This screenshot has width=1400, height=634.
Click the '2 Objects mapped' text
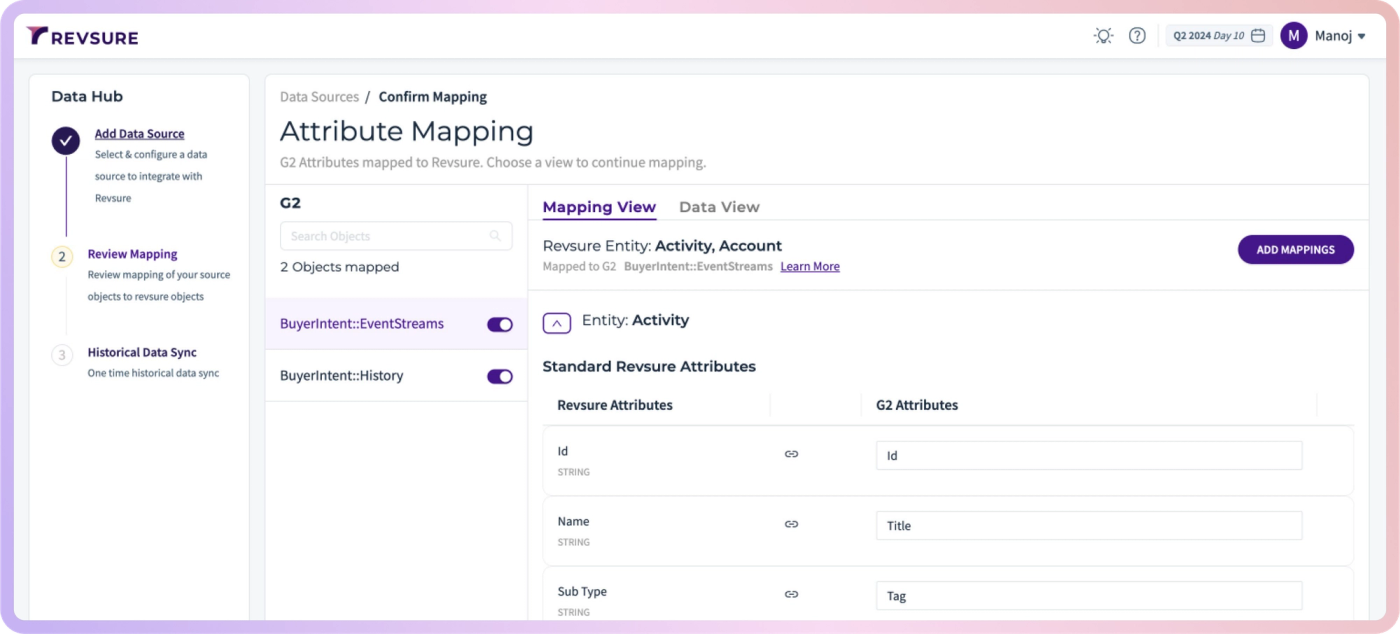point(339,267)
